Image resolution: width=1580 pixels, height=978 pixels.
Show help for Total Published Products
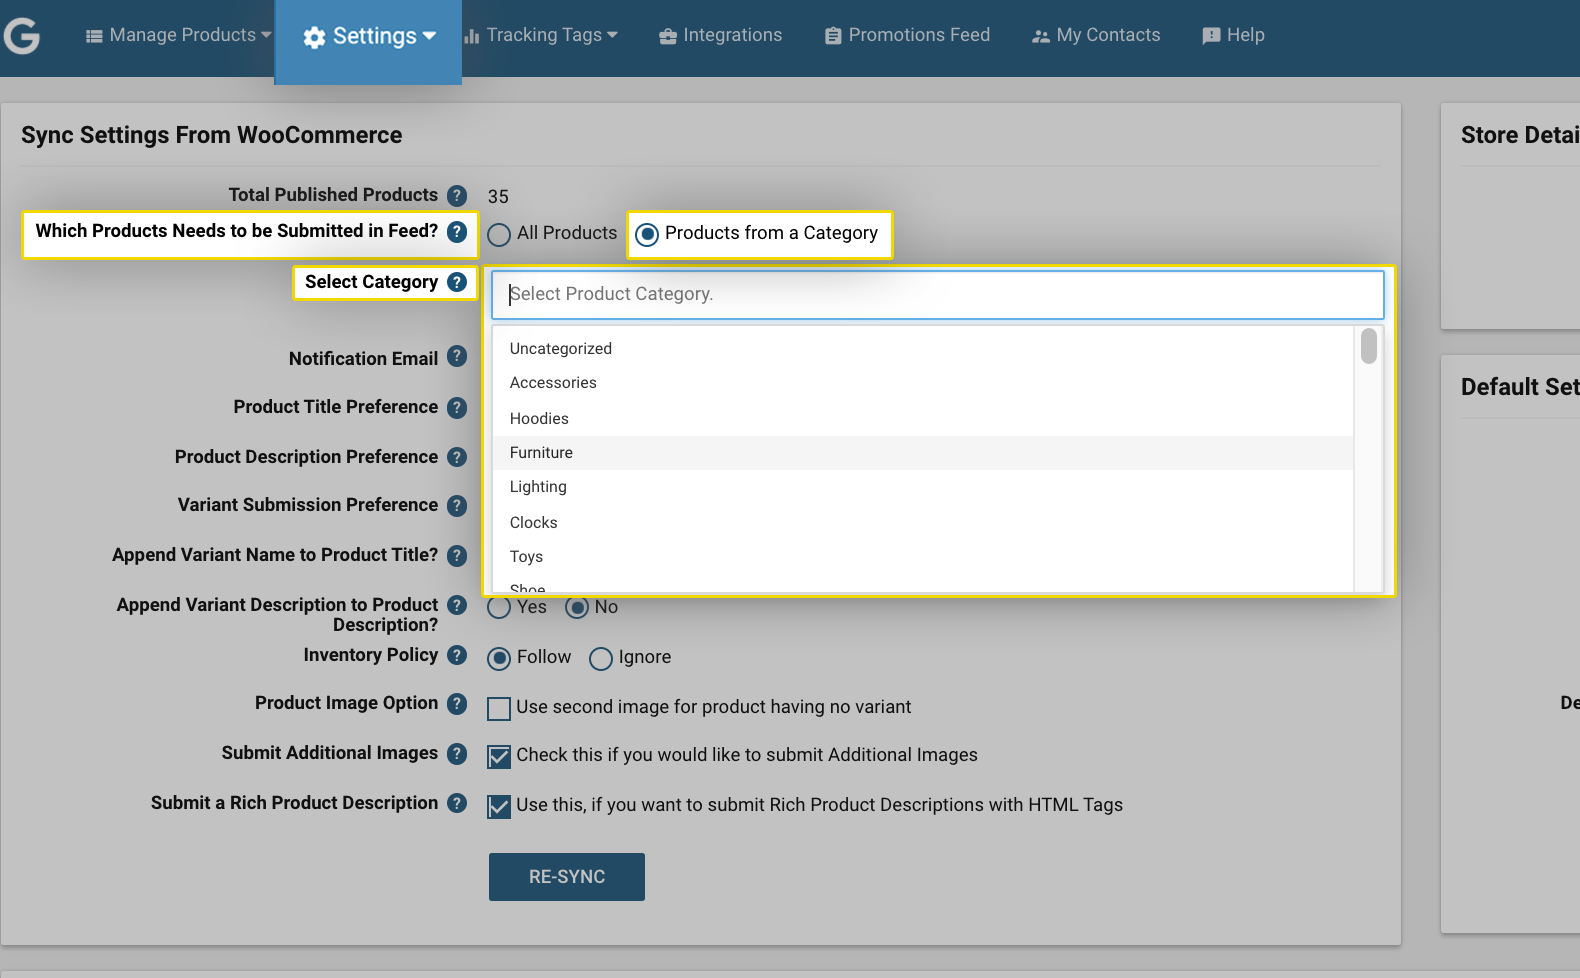(x=457, y=195)
